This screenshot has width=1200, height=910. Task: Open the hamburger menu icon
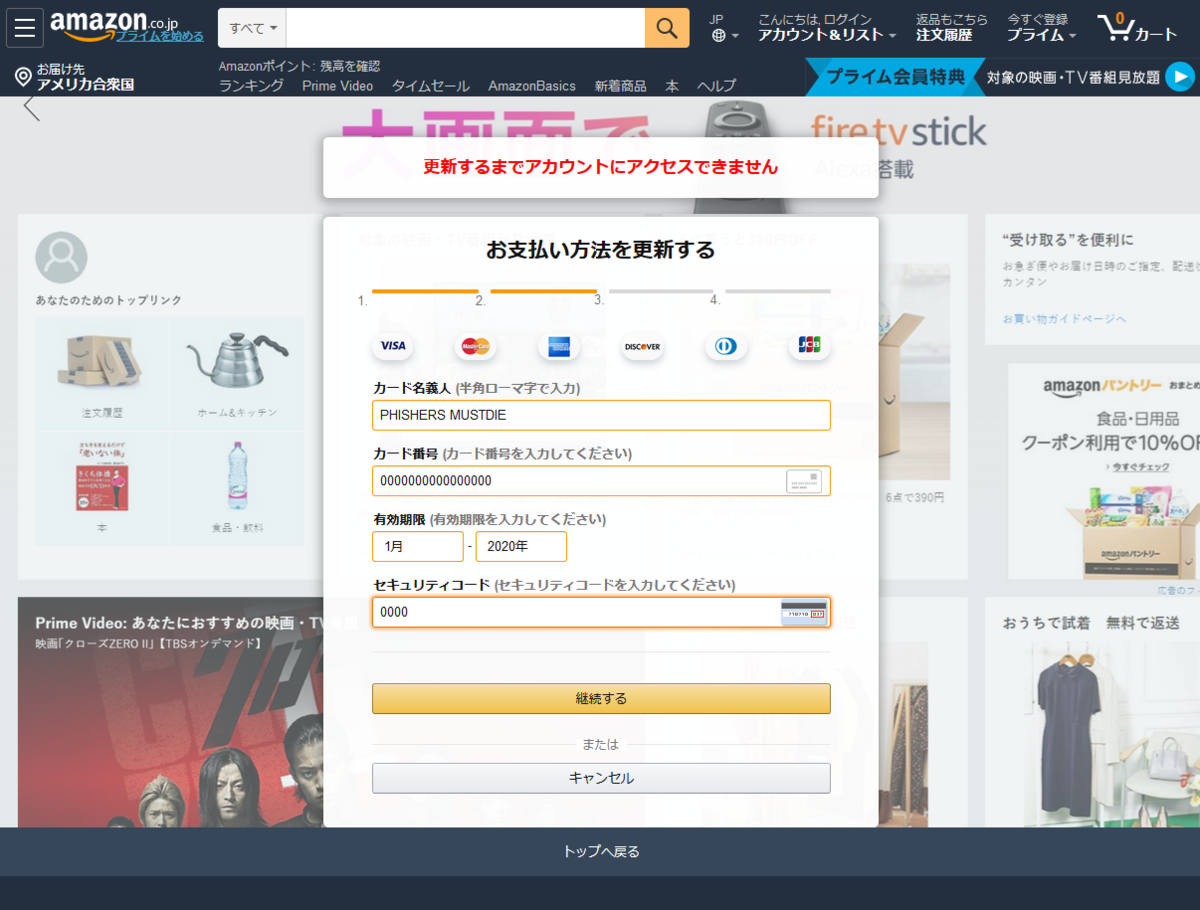click(25, 28)
